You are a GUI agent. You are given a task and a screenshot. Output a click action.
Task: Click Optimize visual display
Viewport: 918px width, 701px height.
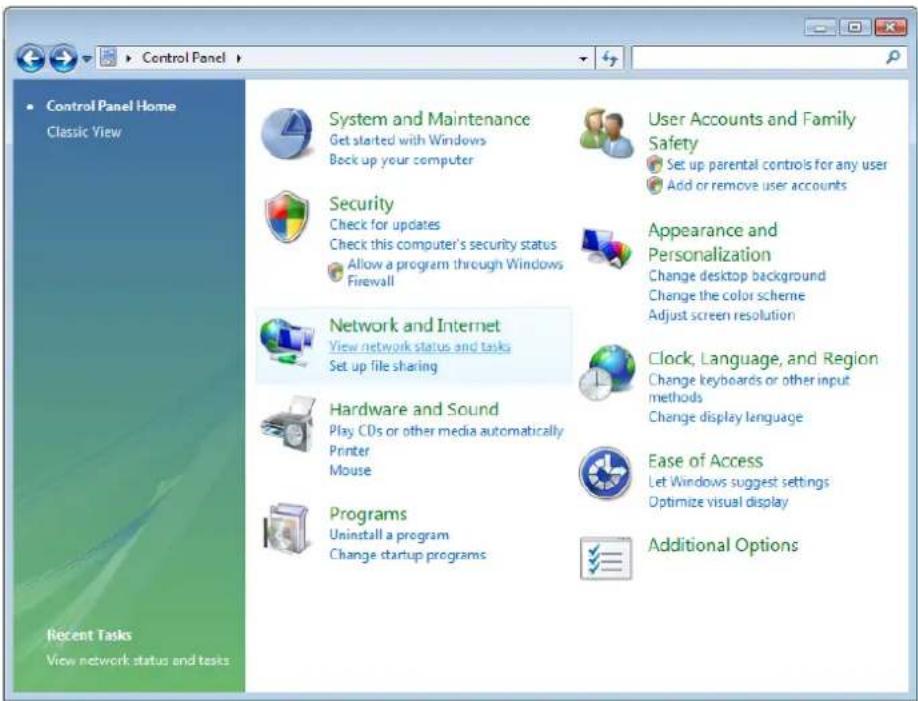[718, 502]
